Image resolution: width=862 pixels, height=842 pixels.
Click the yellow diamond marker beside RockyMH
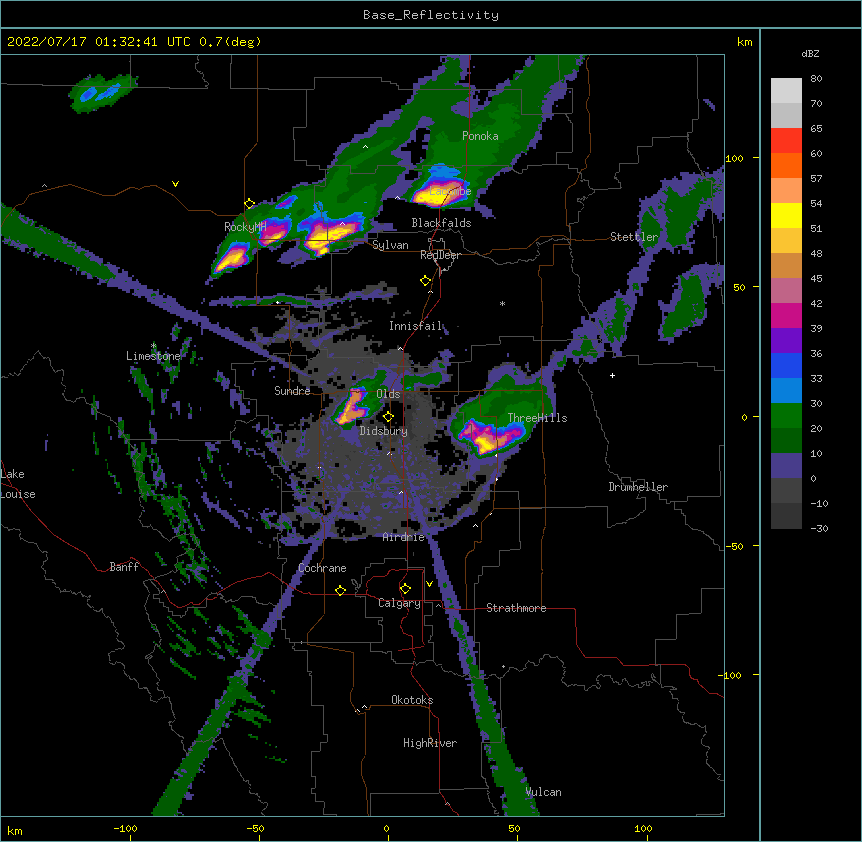point(249,204)
